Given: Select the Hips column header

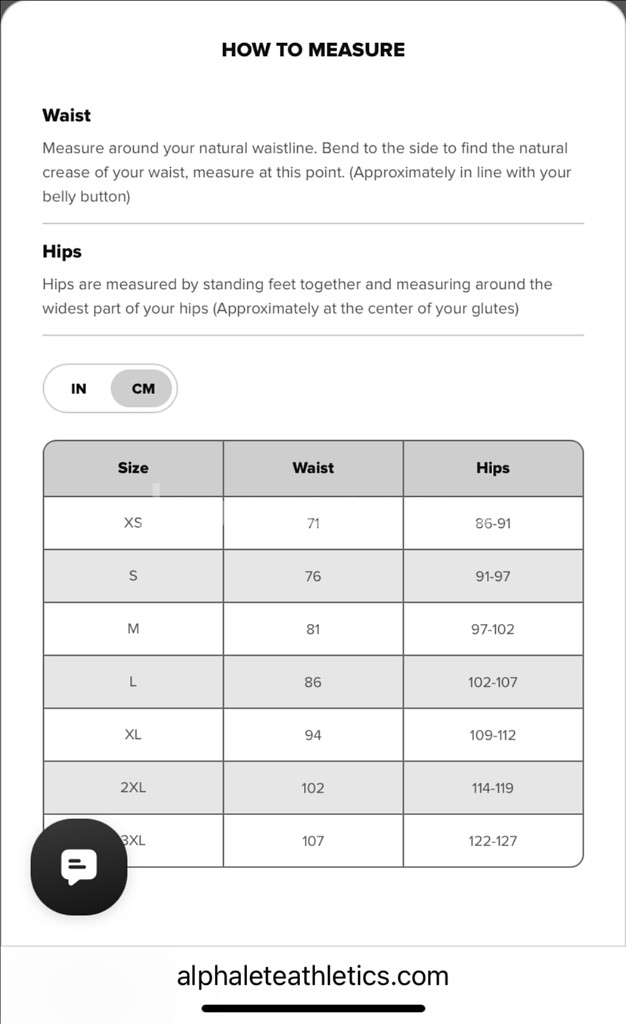Looking at the screenshot, I should [492, 467].
